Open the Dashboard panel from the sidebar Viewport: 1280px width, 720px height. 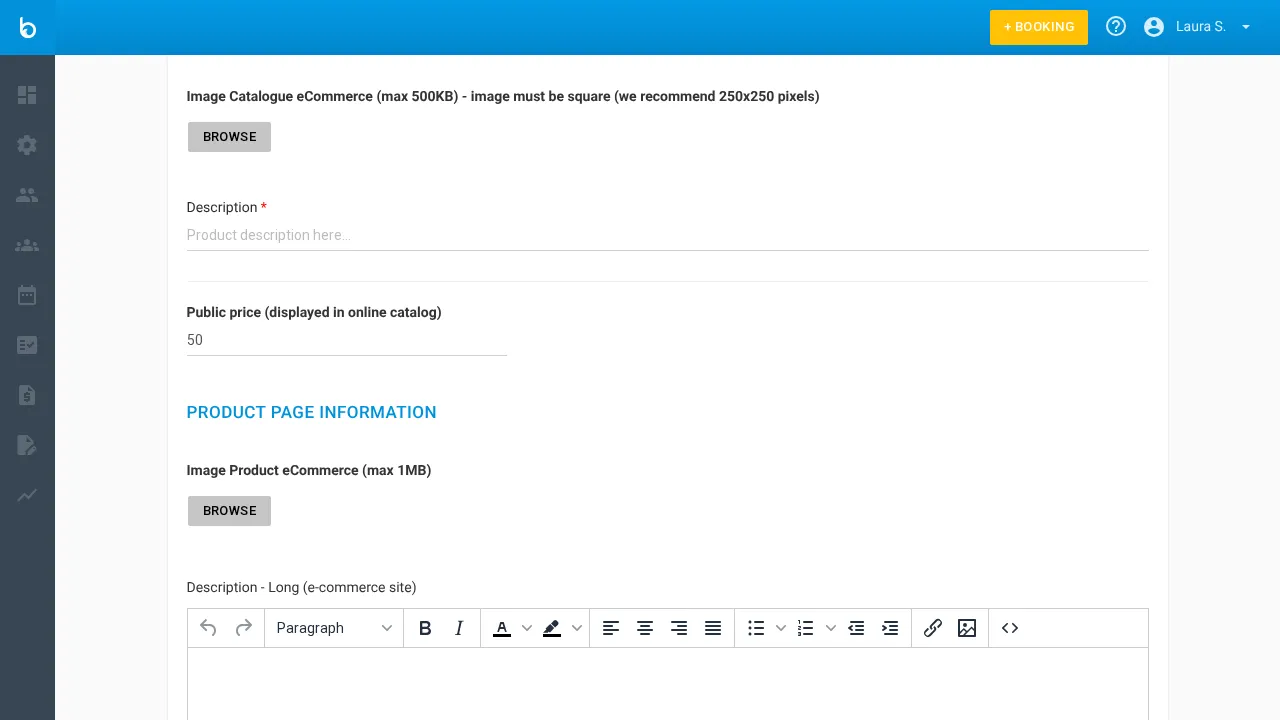pyautogui.click(x=27, y=95)
